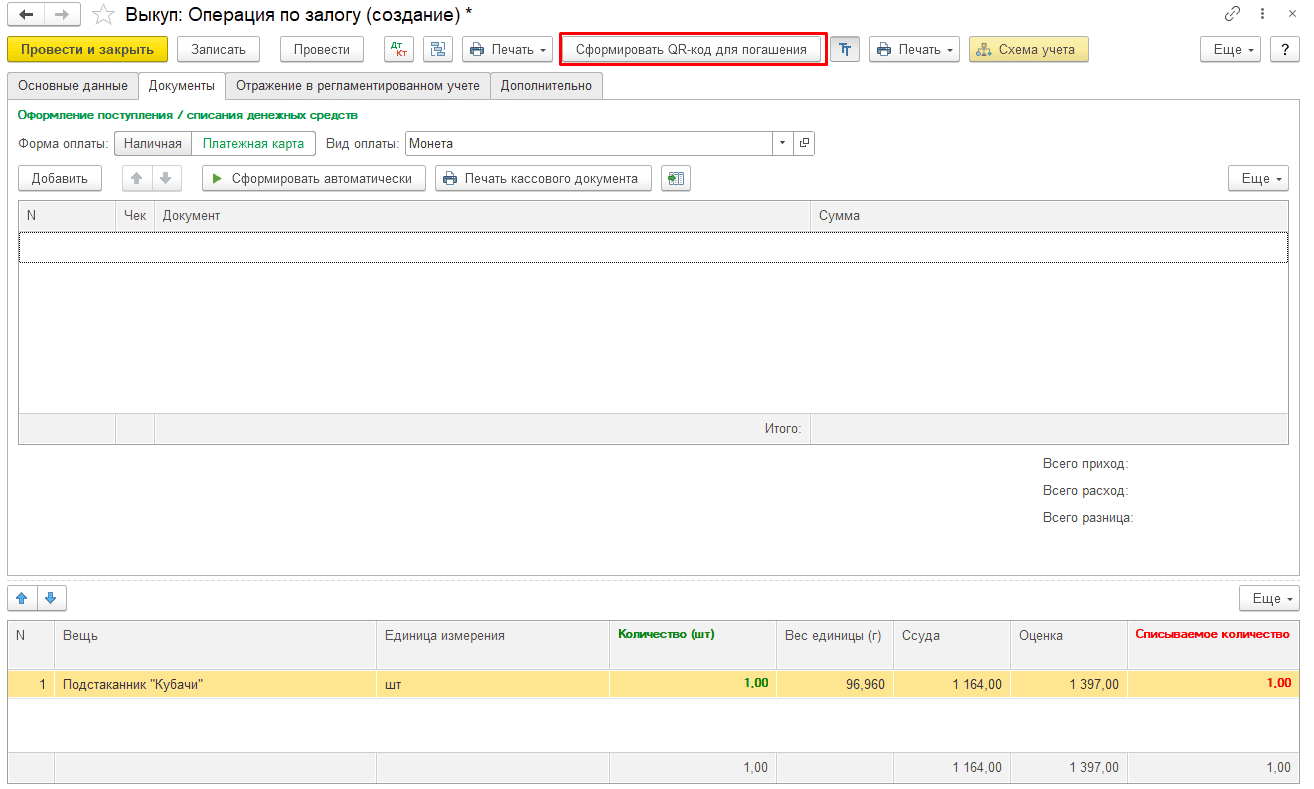This screenshot has width=1314, height=789.
Task: Select the Подстаканник "Кубачи" row
Action: (x=654, y=684)
